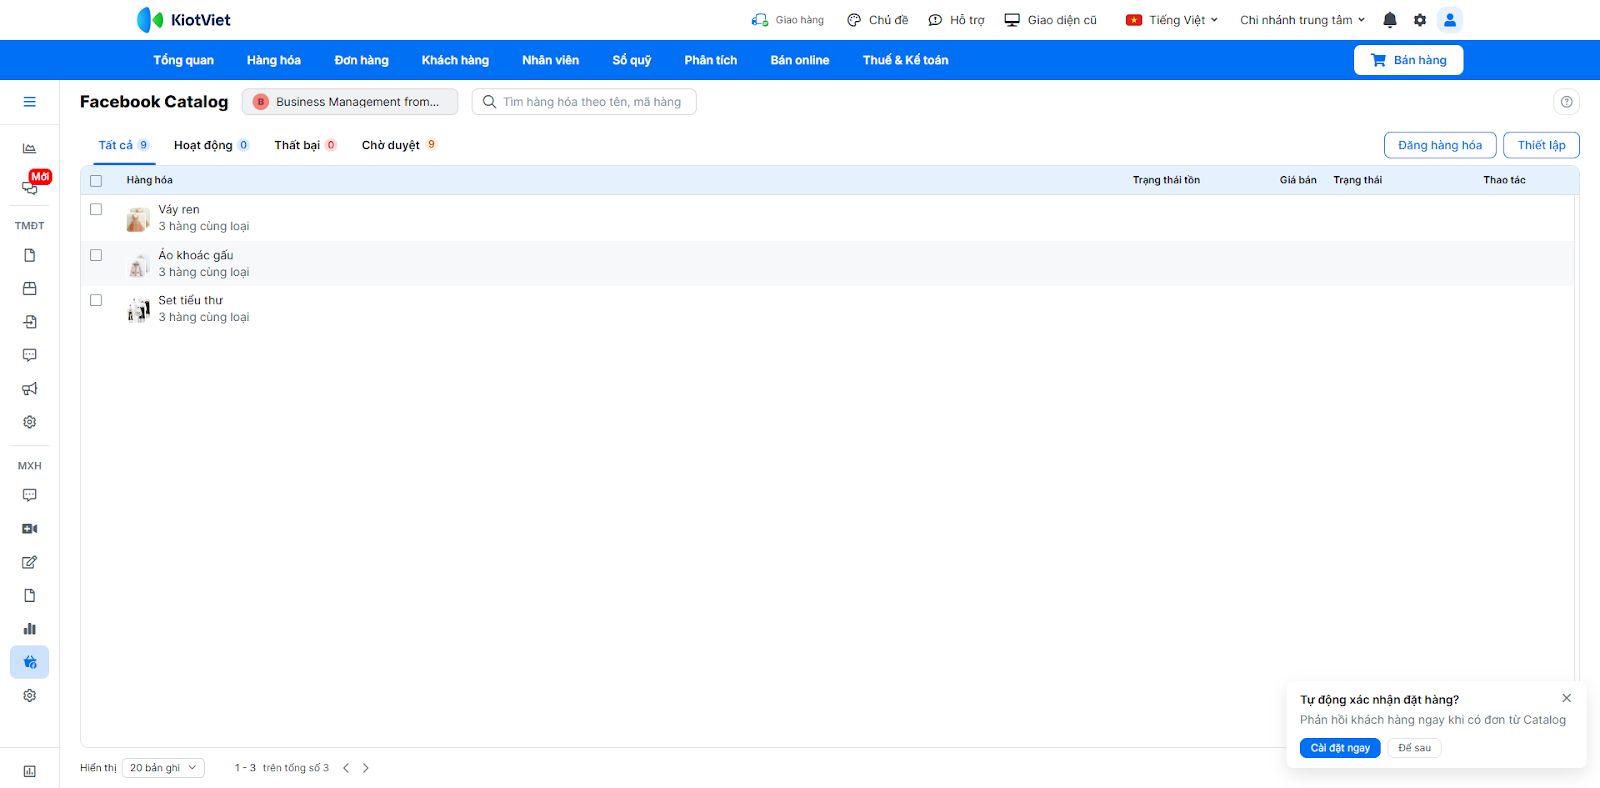Open the gear settings icon under MXH
This screenshot has height=788, width=1600.
click(30, 696)
